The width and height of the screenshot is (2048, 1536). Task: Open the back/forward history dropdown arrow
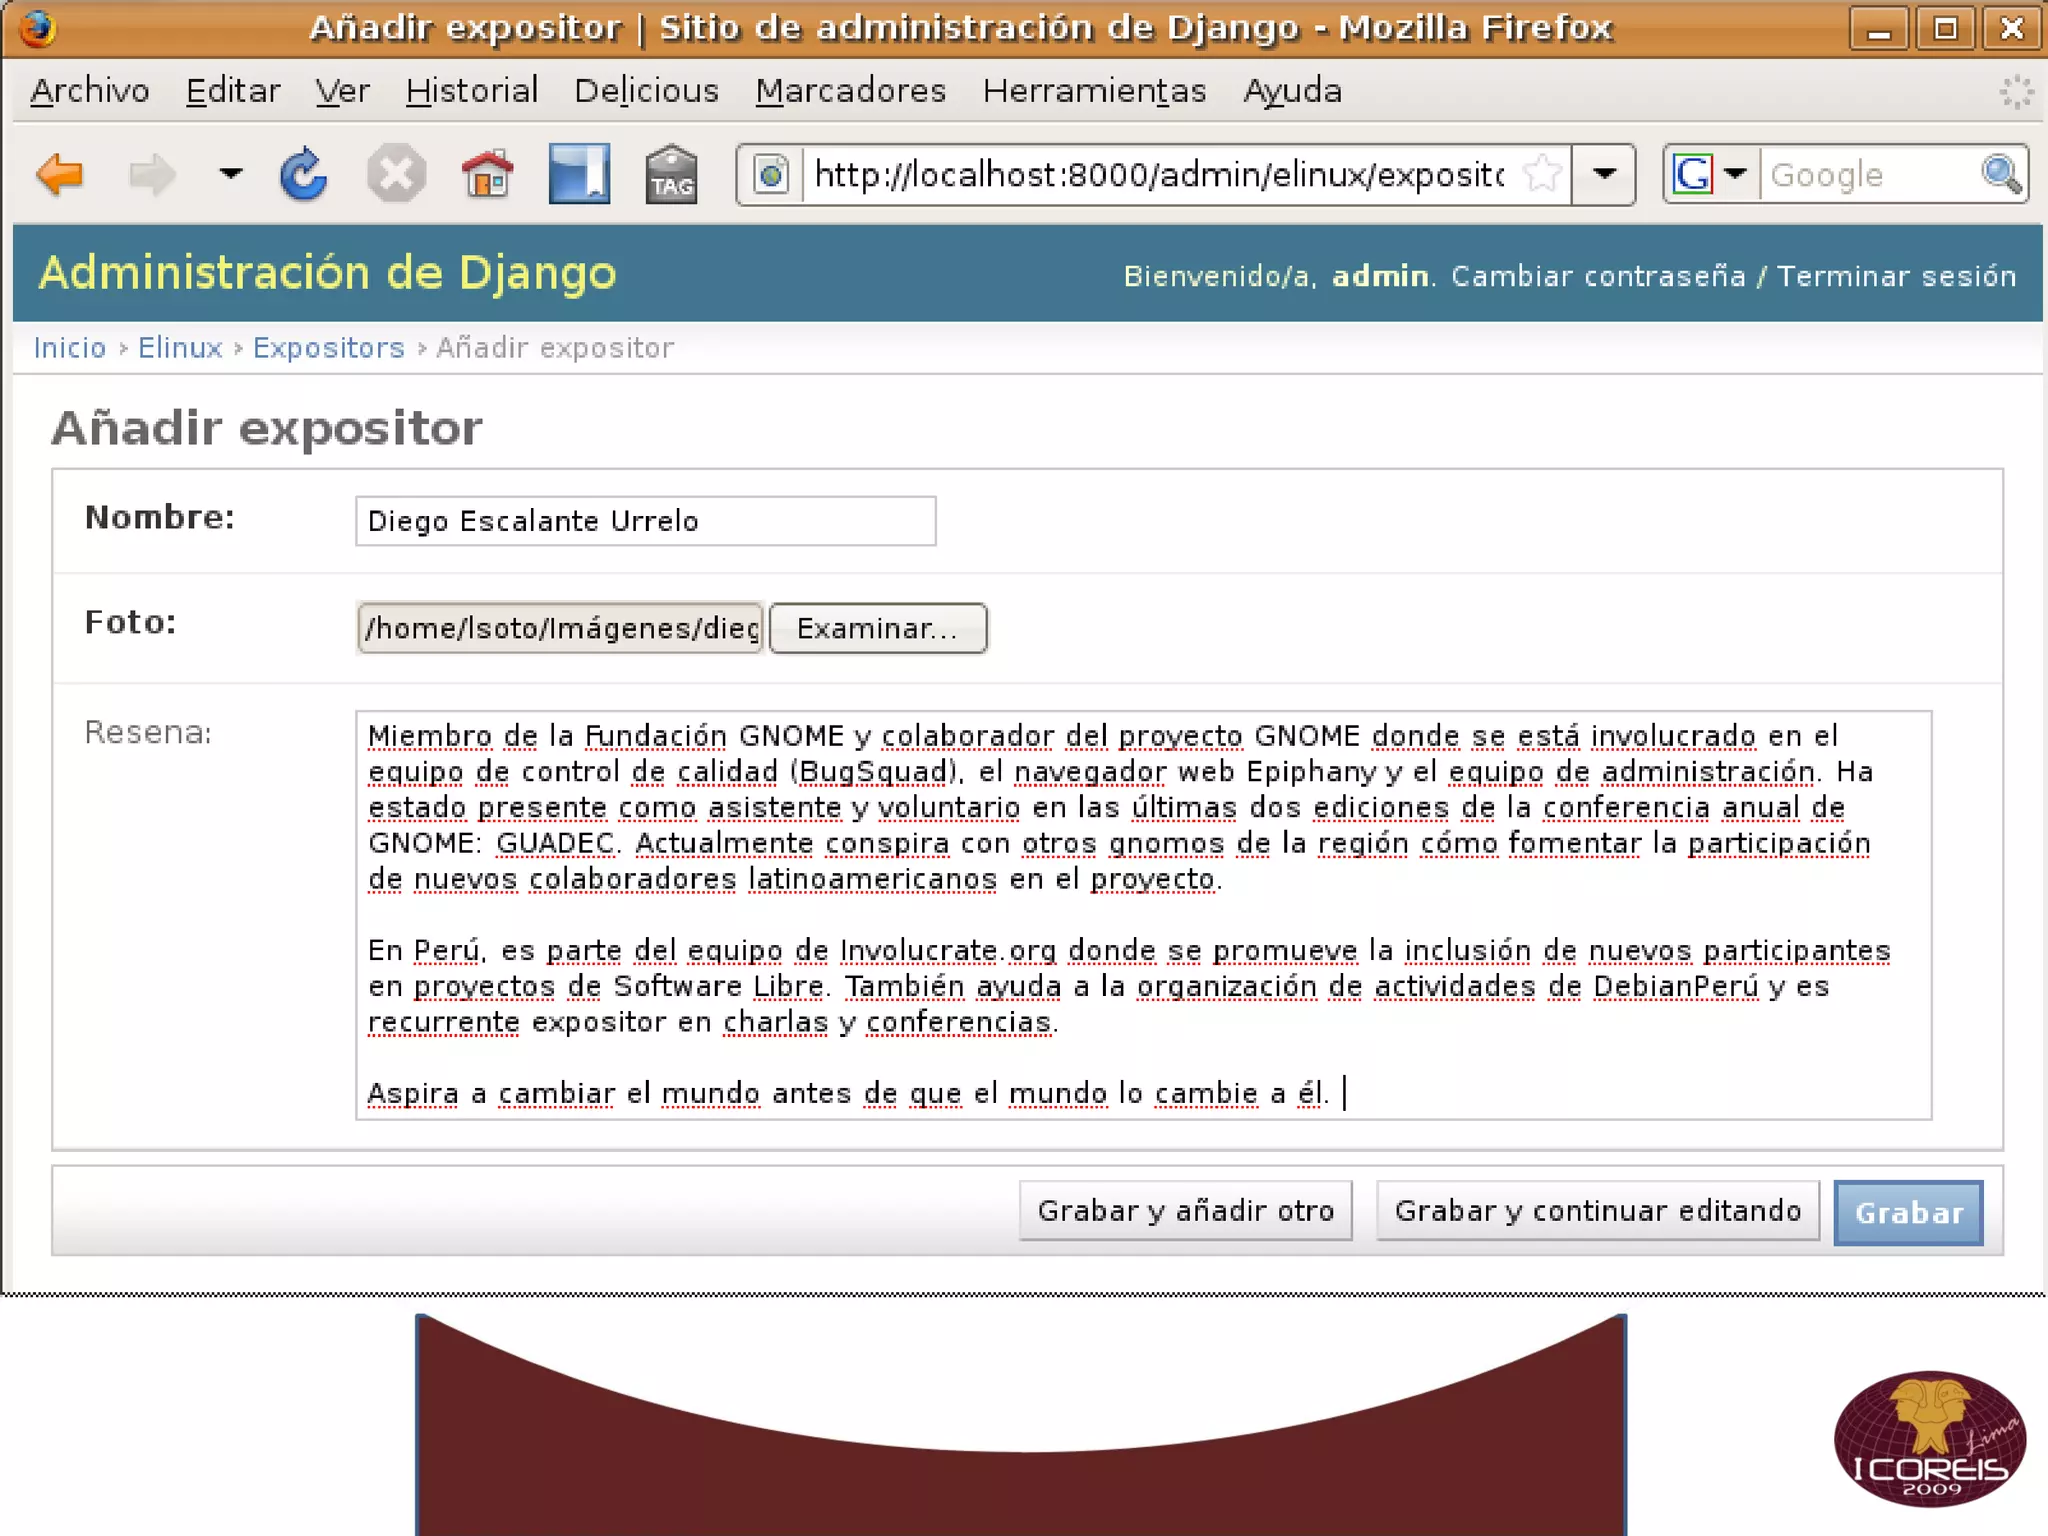[230, 175]
